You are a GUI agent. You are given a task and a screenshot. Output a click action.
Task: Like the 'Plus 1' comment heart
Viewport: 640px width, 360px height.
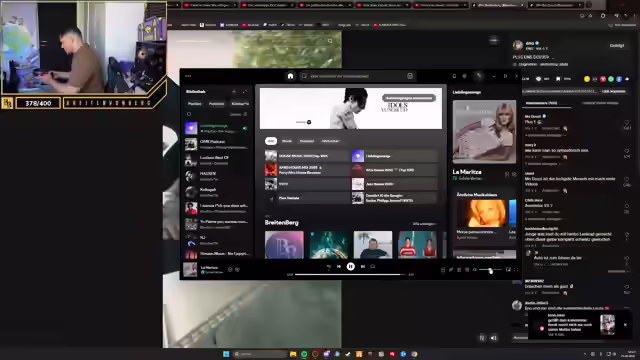[x=627, y=122]
